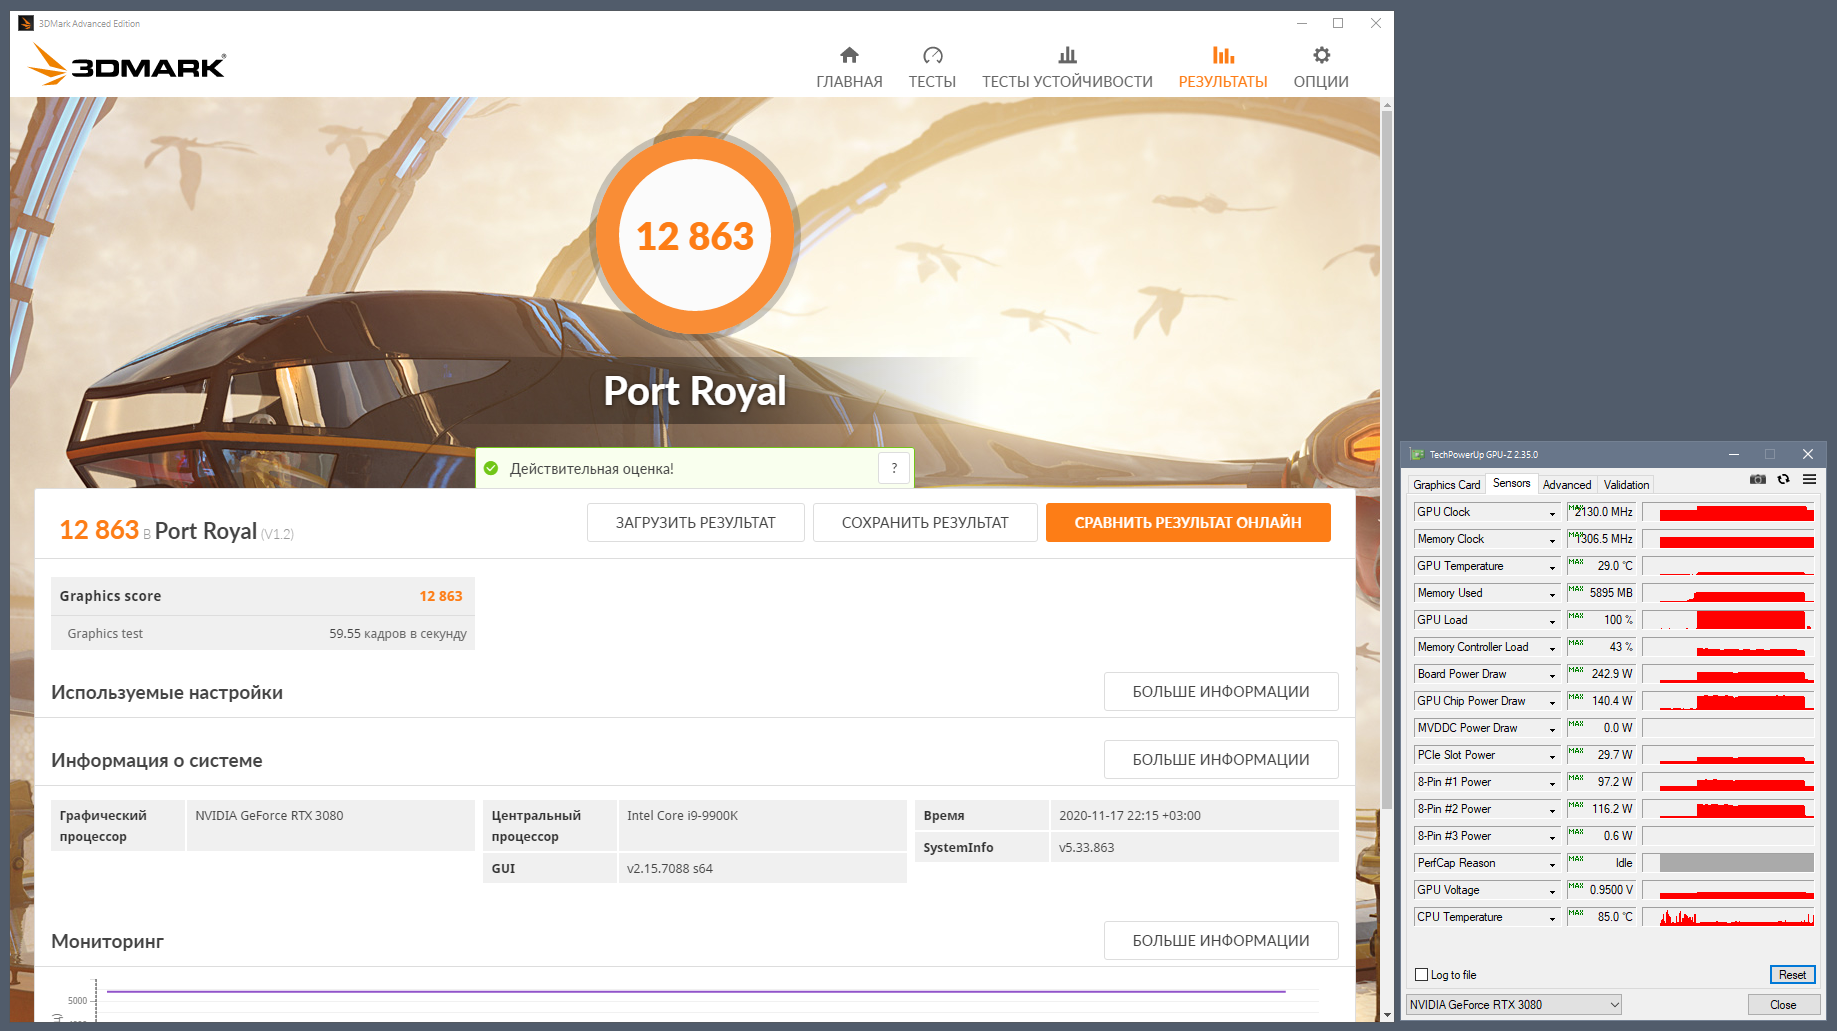Show more info for Мониторинг
Image resolution: width=1837 pixels, height=1031 pixels.
pos(1221,941)
